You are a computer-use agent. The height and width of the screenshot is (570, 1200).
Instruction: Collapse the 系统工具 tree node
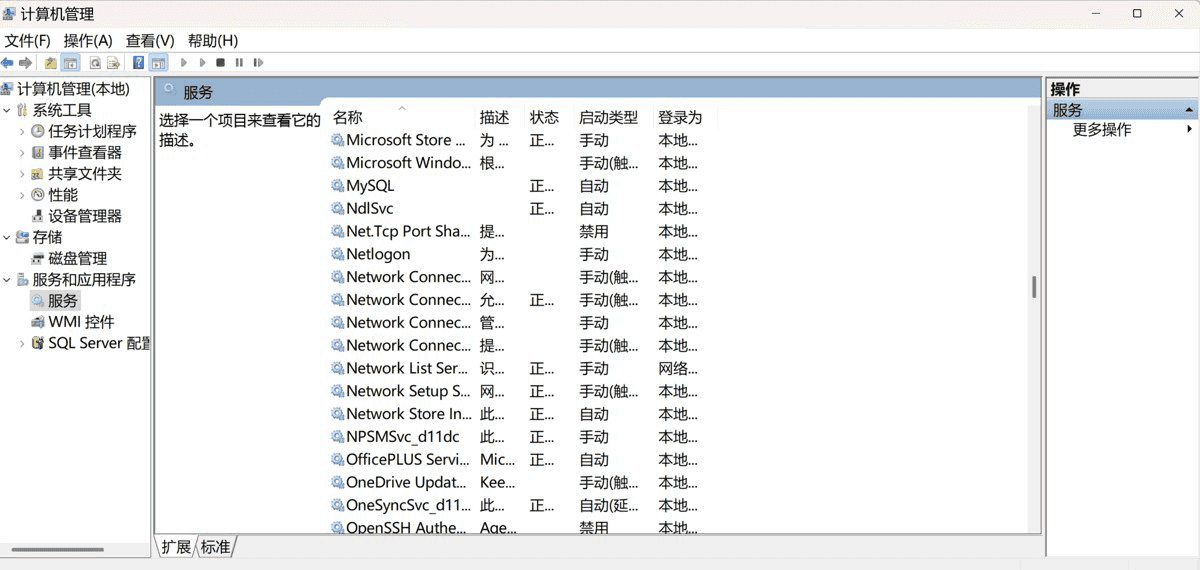point(7,110)
